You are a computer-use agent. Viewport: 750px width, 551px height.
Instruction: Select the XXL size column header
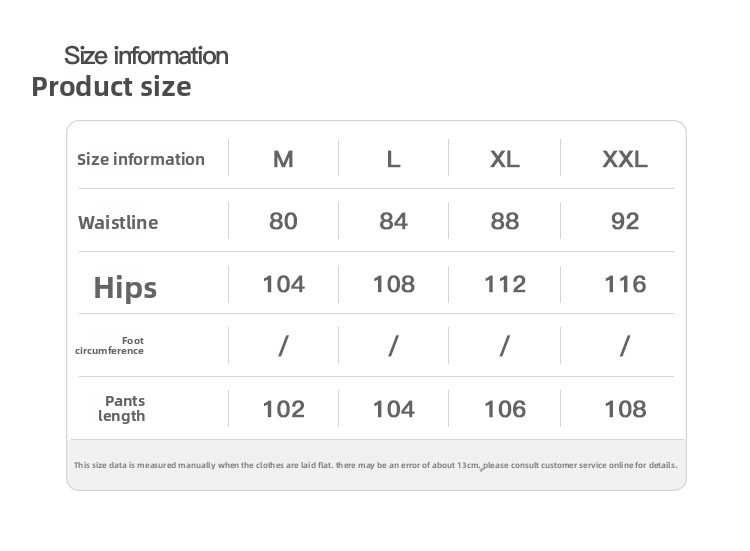[625, 159]
